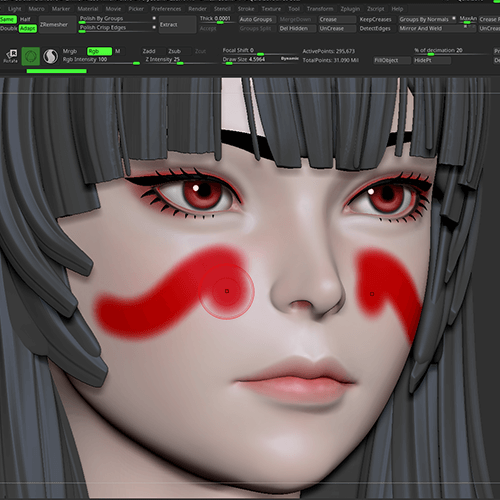
Task: Toggle the Double option
Action: 8,29
